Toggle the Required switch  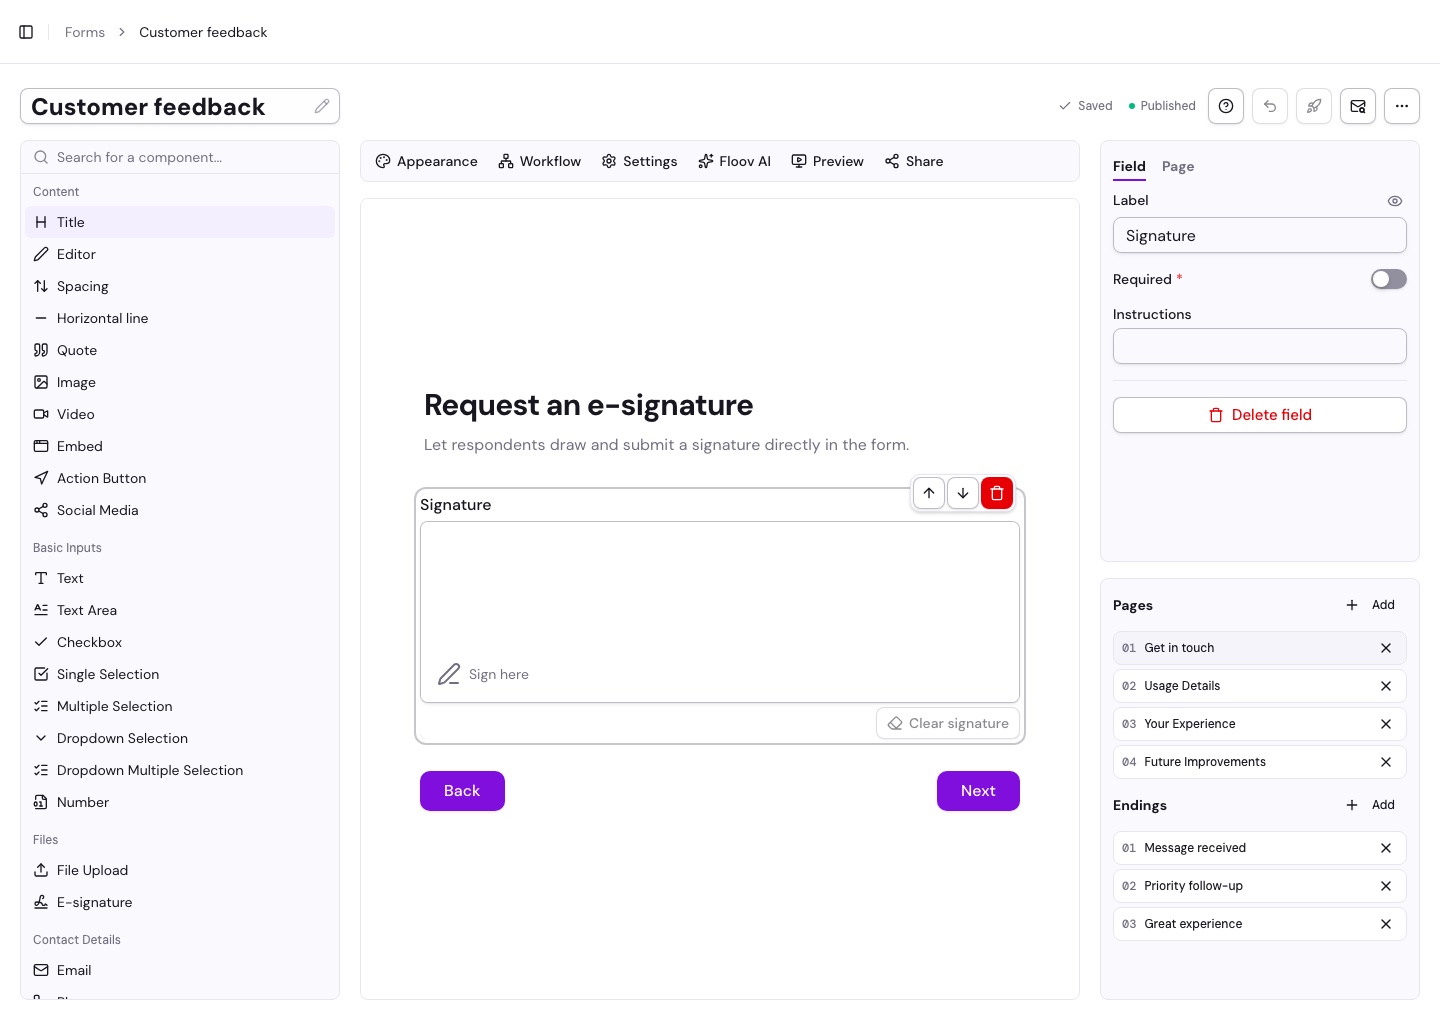[1388, 280]
